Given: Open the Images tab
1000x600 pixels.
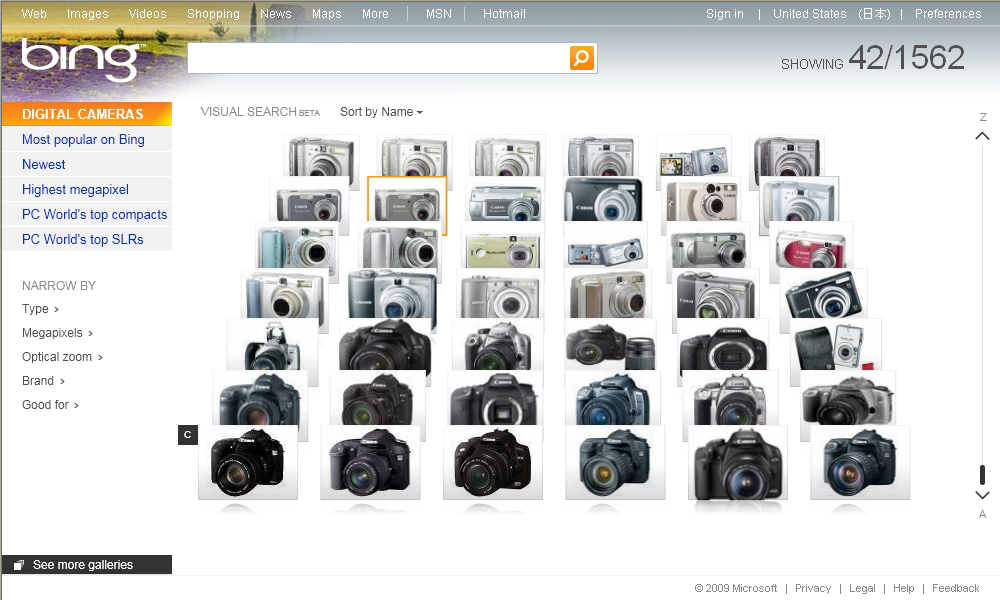Looking at the screenshot, I should click(87, 13).
